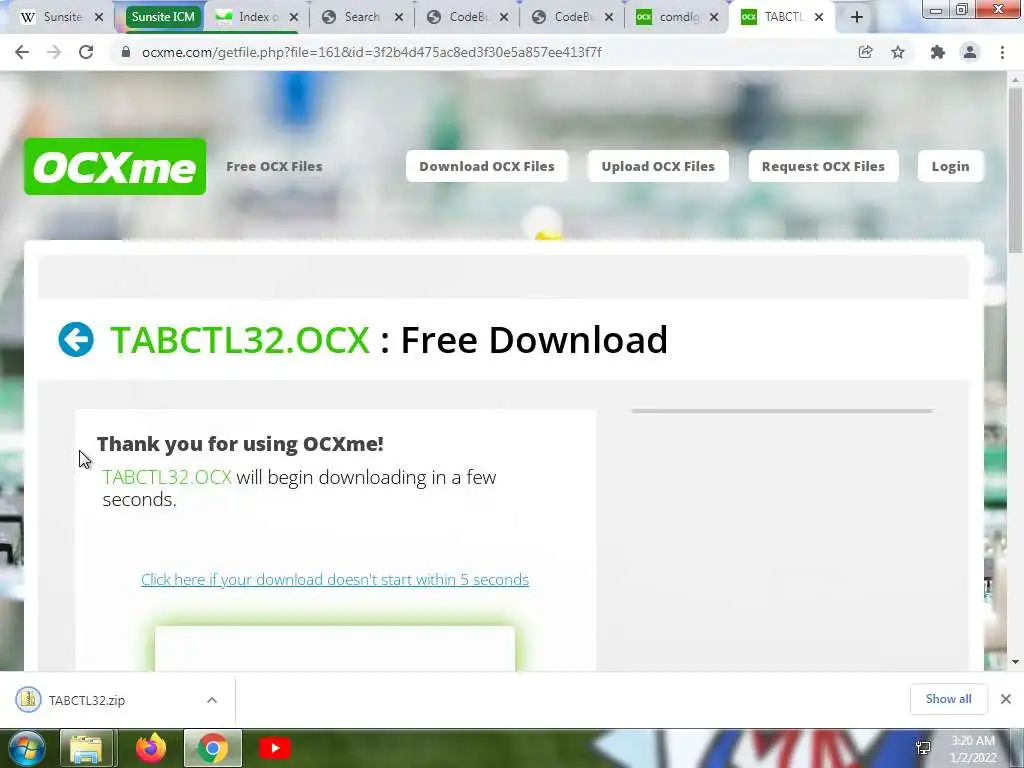Close the Index tab
The image size is (1024, 768).
click(294, 18)
